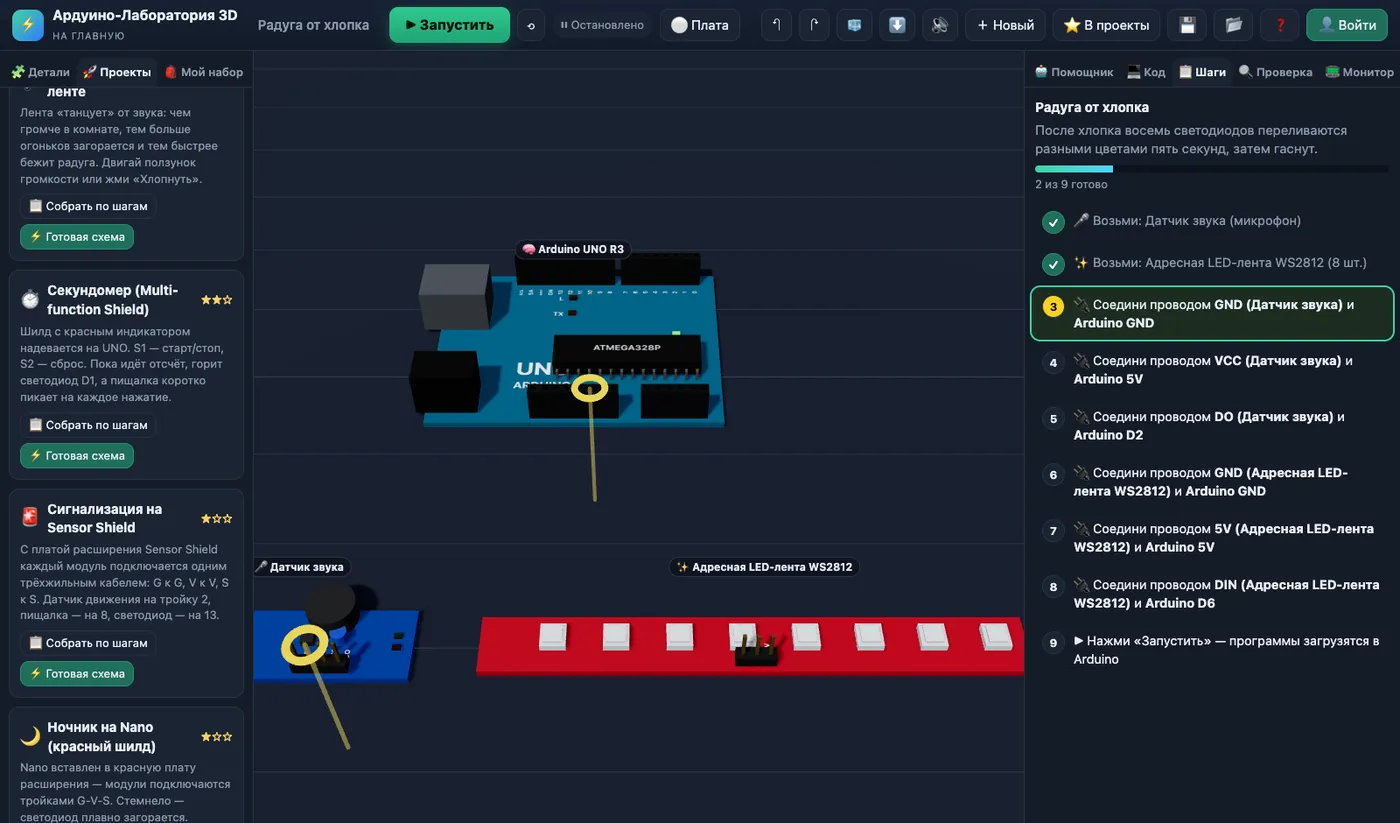The image size is (1400, 823).
Task: Open the Проверка tab
Action: 1276,72
